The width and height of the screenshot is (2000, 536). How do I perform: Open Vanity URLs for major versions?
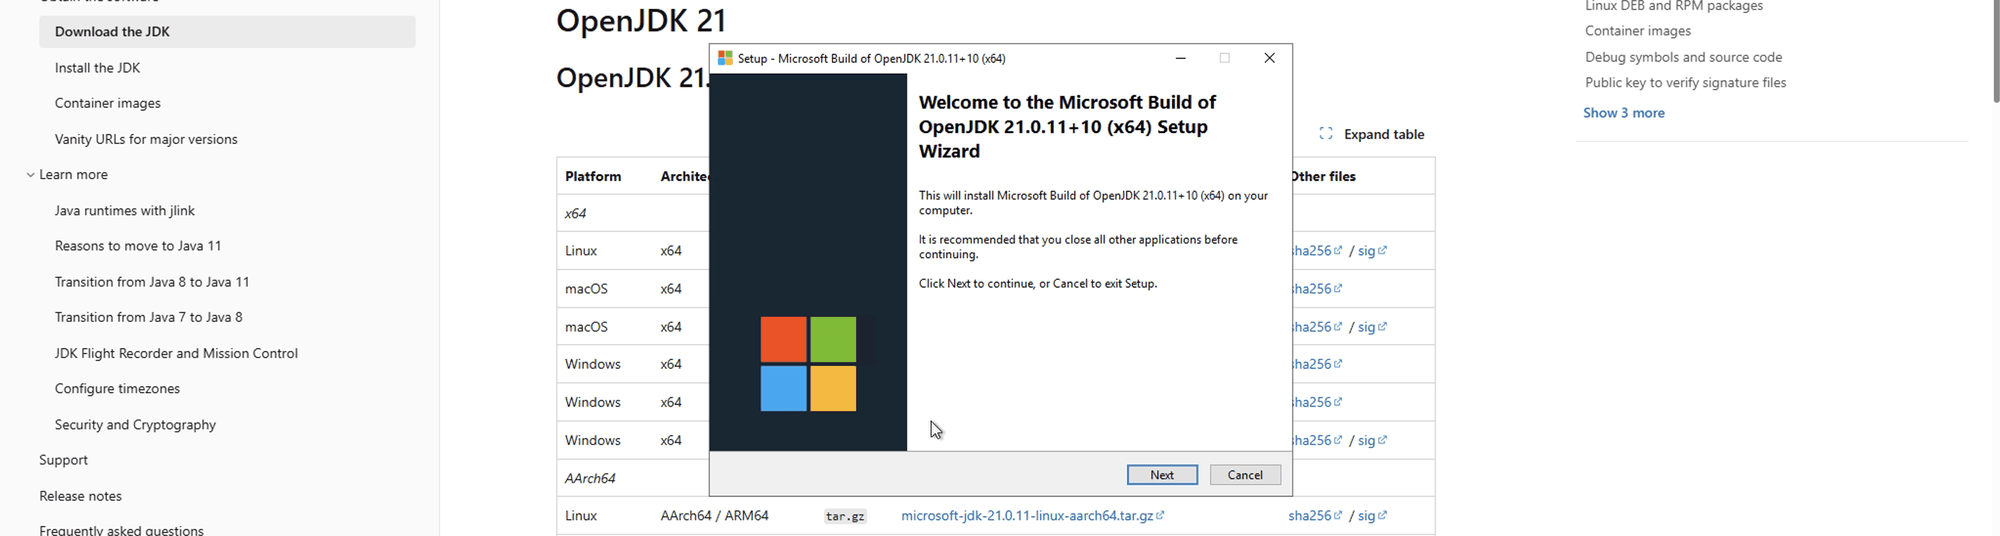pyautogui.click(x=146, y=139)
